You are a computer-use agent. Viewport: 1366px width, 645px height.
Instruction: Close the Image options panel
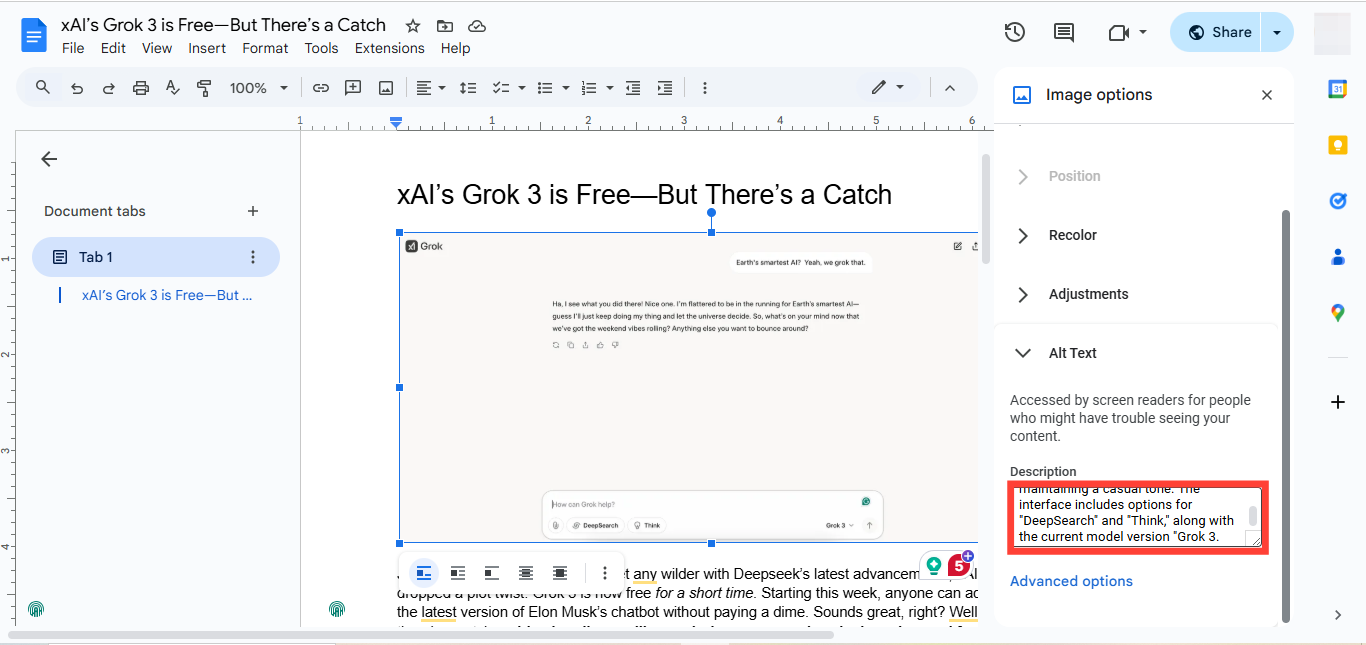coord(1267,95)
